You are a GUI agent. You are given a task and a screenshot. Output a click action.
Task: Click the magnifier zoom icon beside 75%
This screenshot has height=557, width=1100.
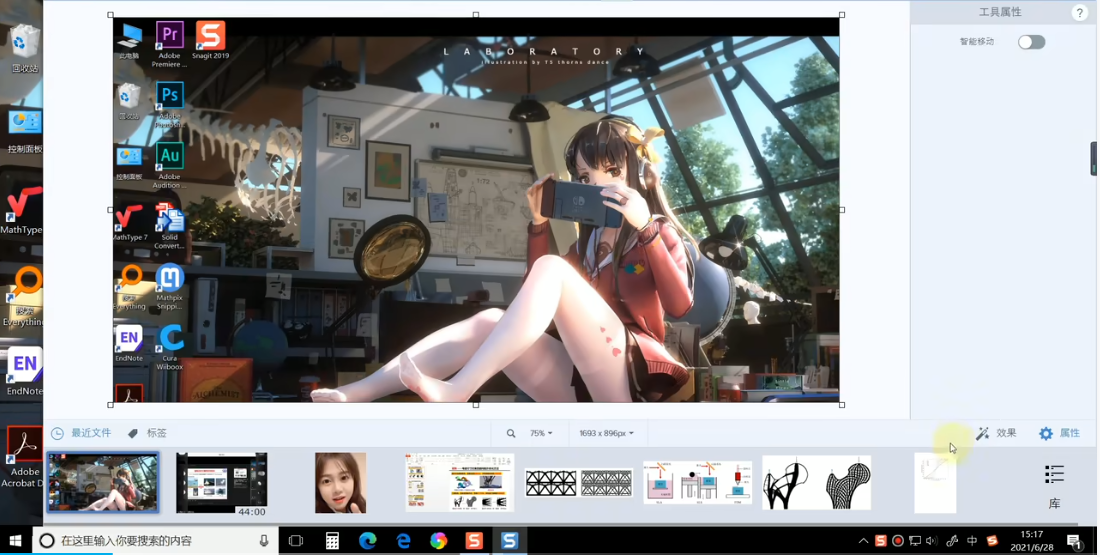(511, 434)
